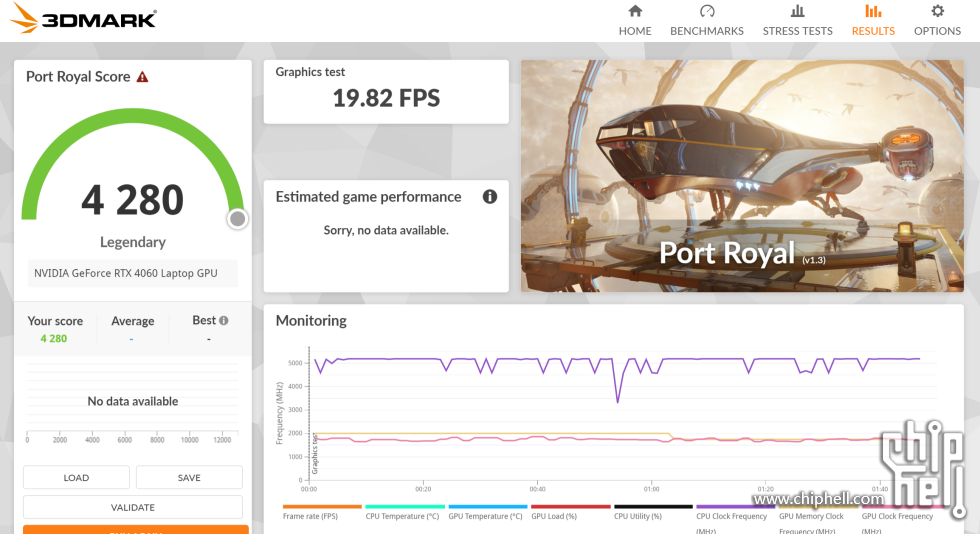Click the Graphics test heading
This screenshot has width=980, height=534.
coord(310,72)
